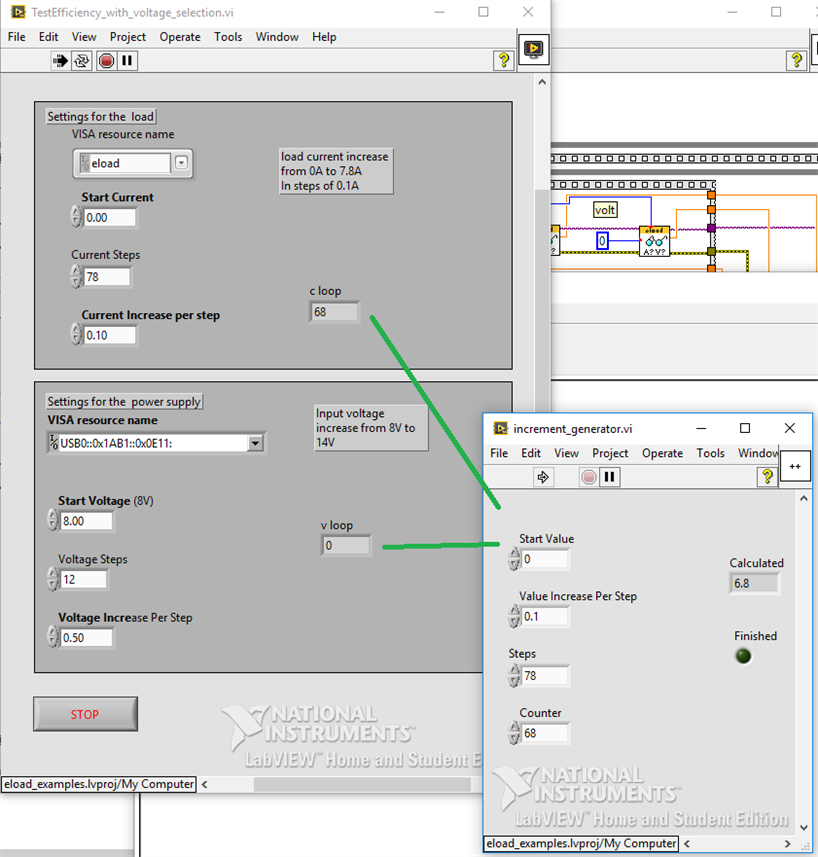Open the Tools menu in increment_generator window

[710, 453]
